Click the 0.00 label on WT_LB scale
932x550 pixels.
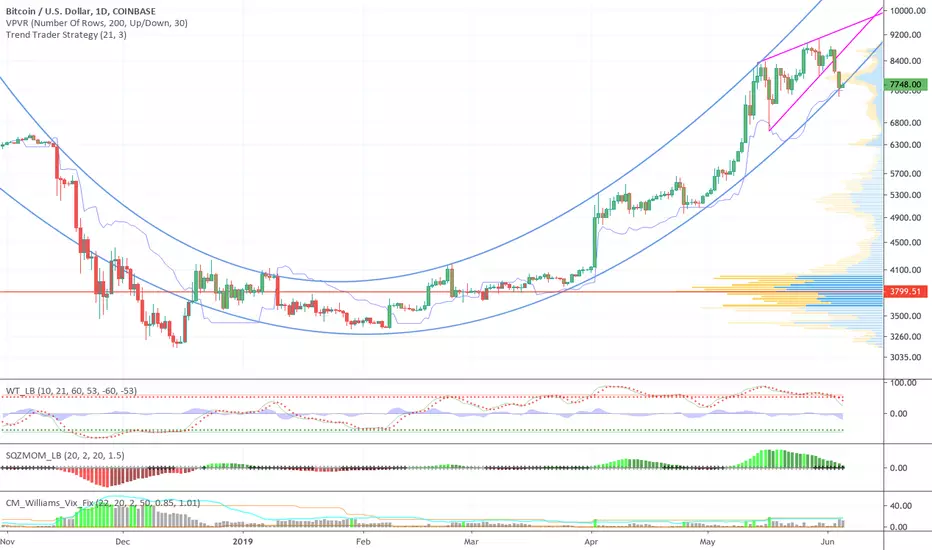pos(899,414)
